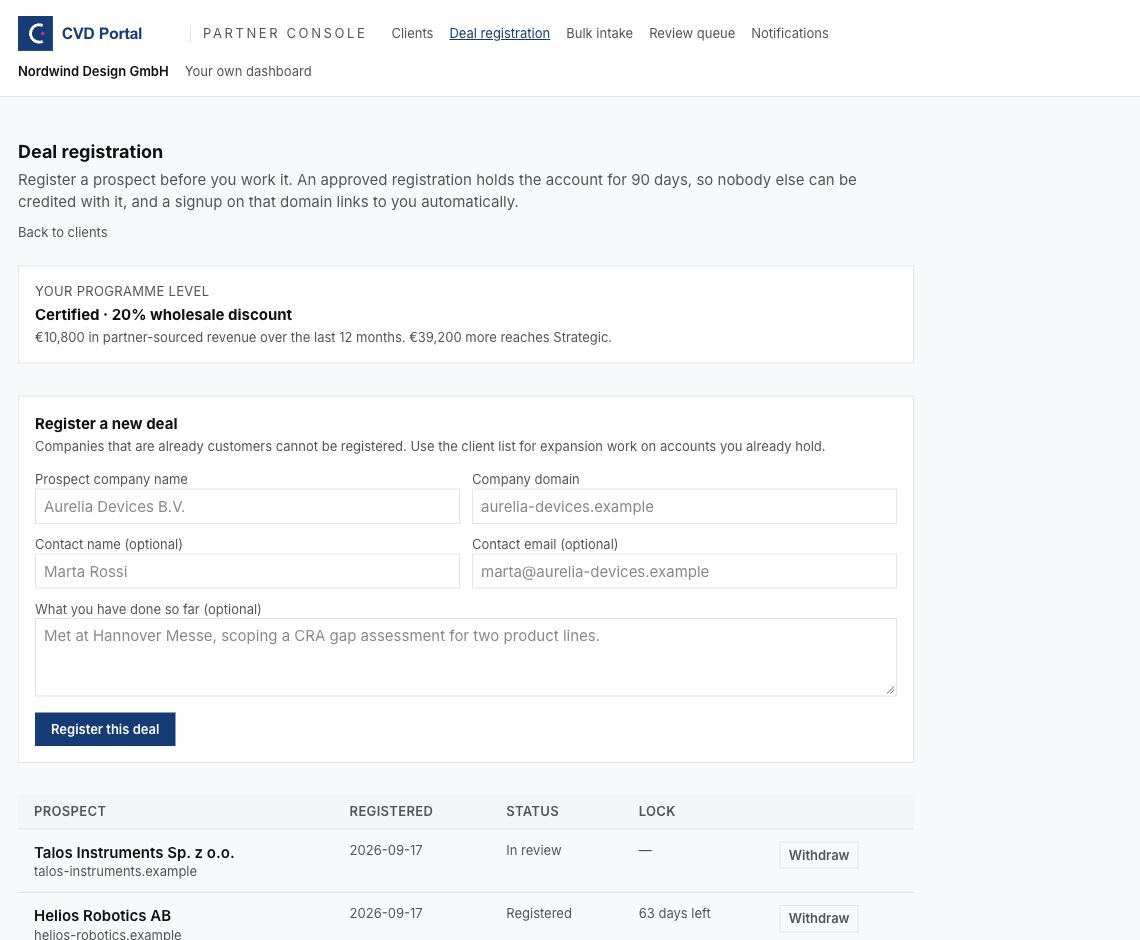Click the 63 days left lock value
Screen dimensions: 1140x940
point(675,913)
